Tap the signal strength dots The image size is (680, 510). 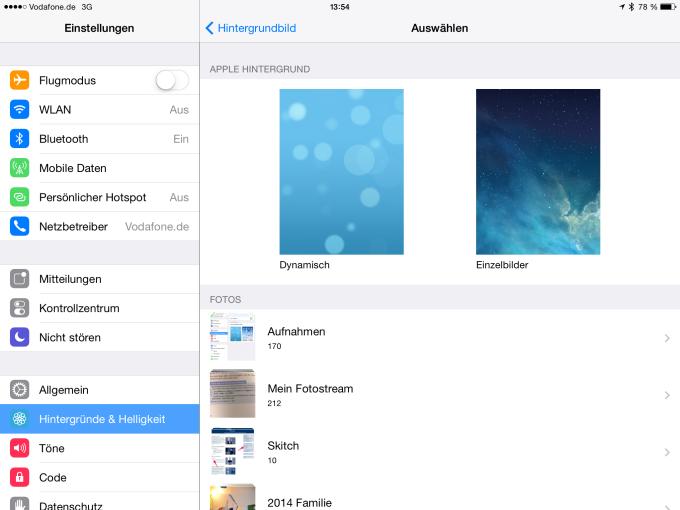point(15,7)
